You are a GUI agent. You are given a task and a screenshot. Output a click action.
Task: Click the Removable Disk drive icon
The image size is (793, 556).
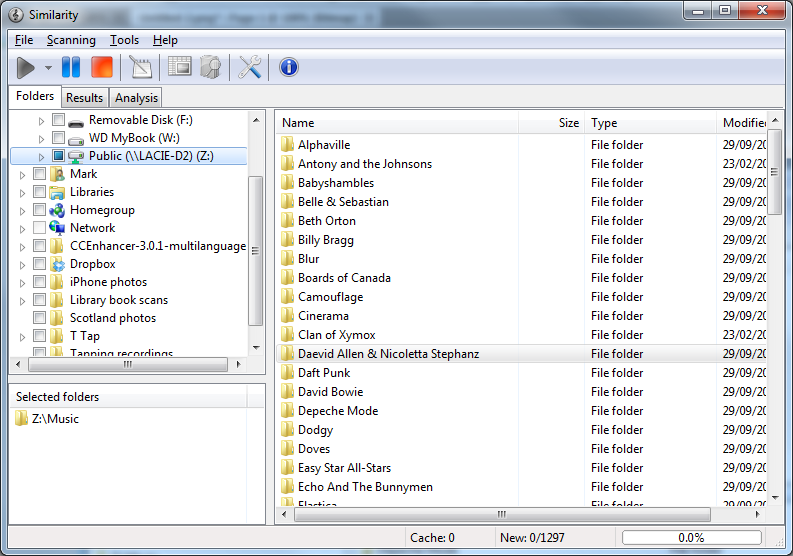click(76, 123)
